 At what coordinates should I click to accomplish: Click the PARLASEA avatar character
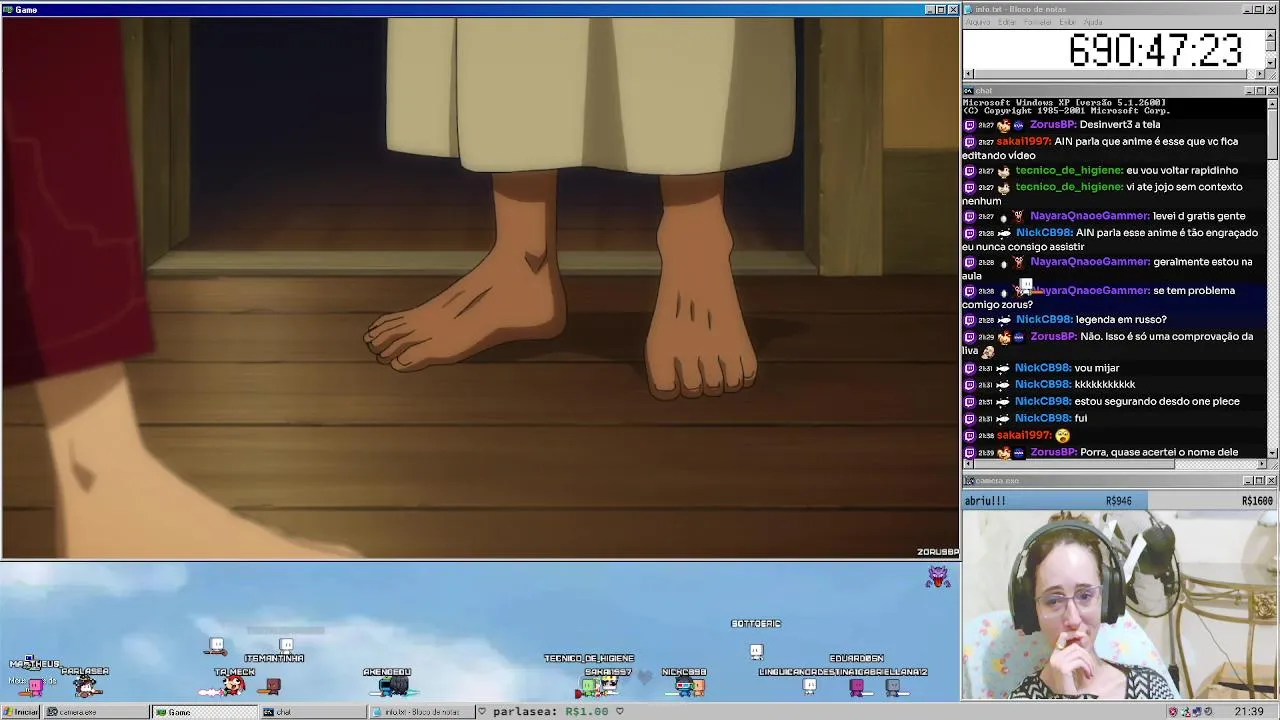point(87,686)
